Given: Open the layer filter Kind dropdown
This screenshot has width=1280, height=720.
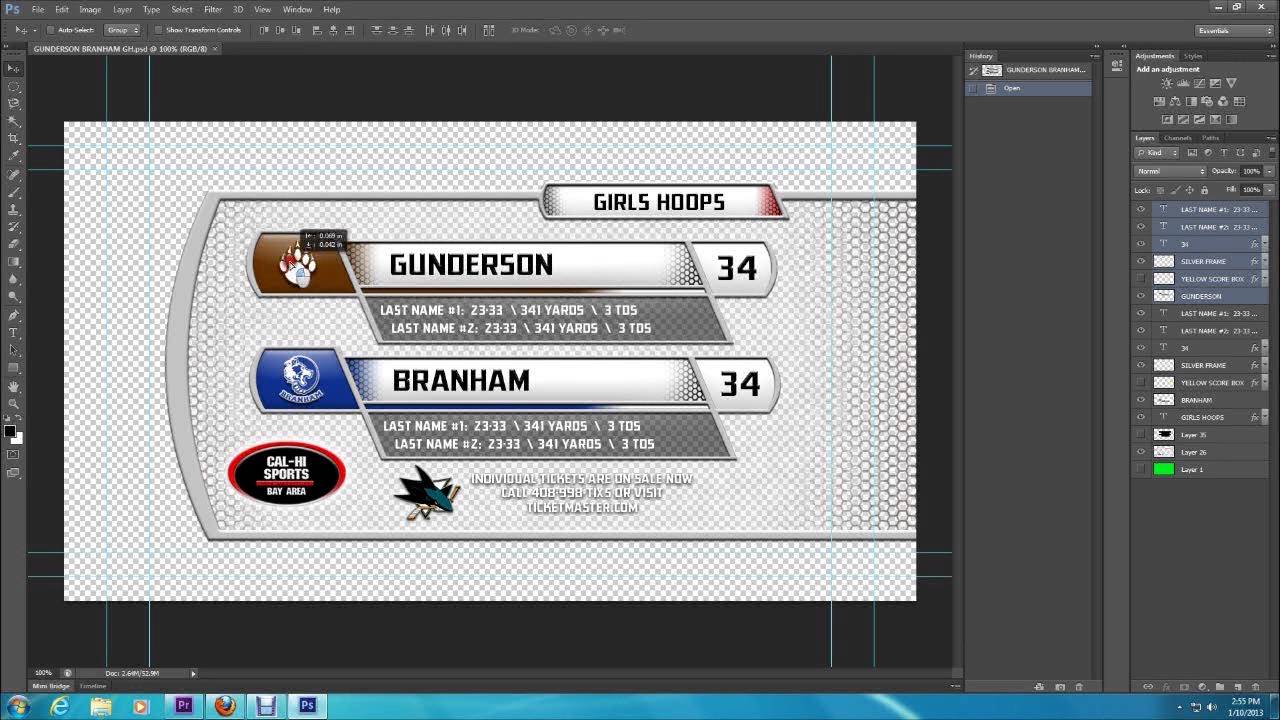Looking at the screenshot, I should [x=1157, y=153].
